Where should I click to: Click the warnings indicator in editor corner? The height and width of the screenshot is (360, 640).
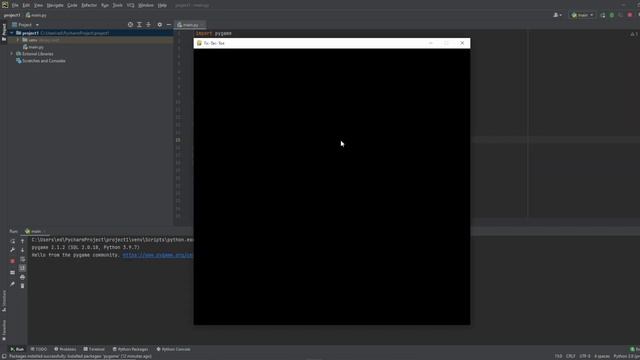(x=634, y=33)
